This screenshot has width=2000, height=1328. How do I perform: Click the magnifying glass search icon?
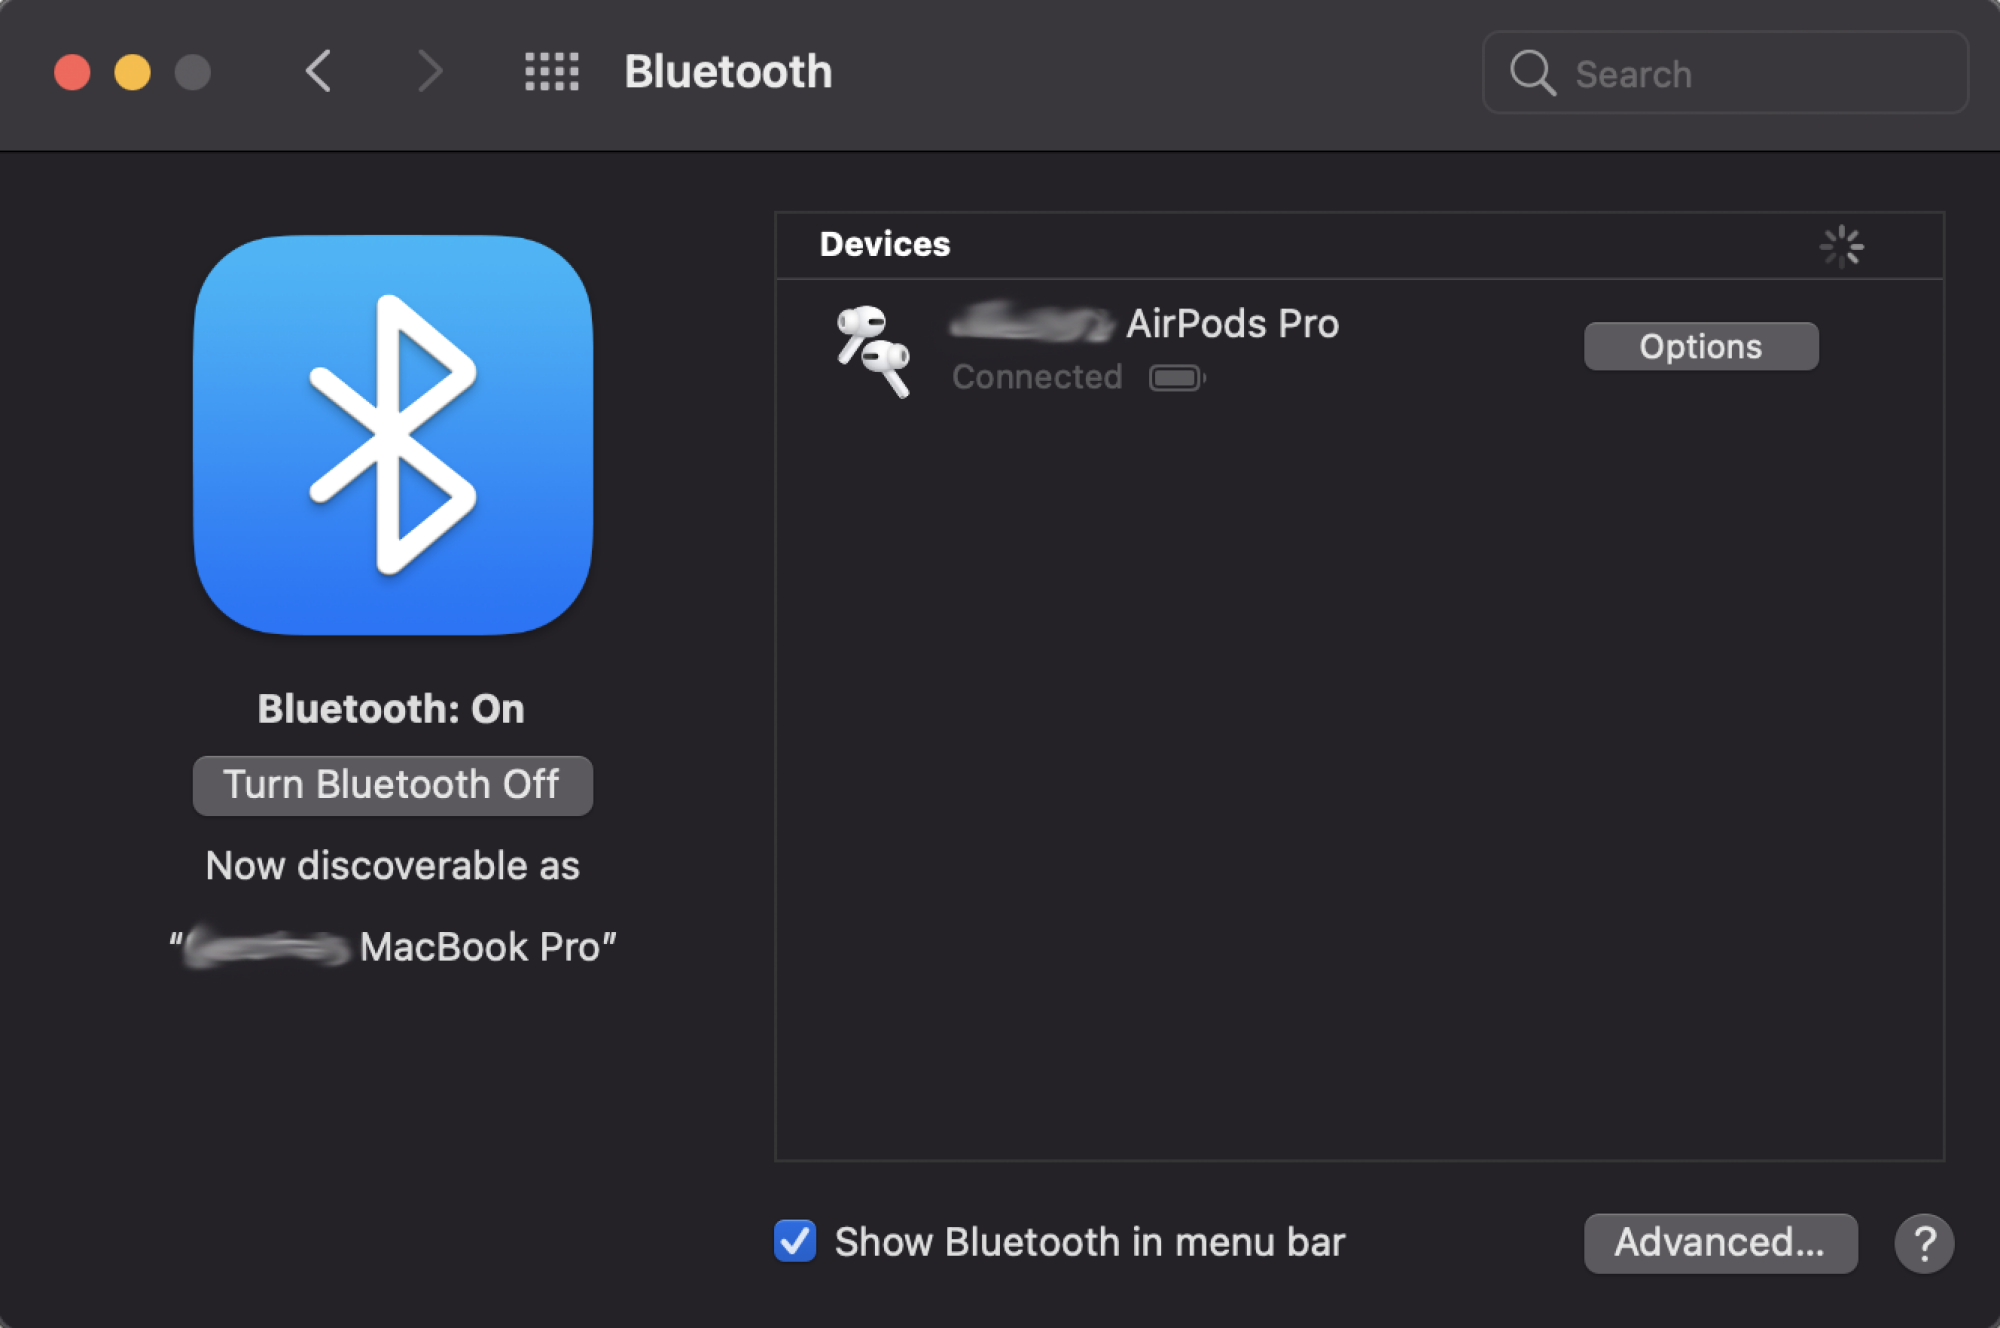pos(1532,73)
